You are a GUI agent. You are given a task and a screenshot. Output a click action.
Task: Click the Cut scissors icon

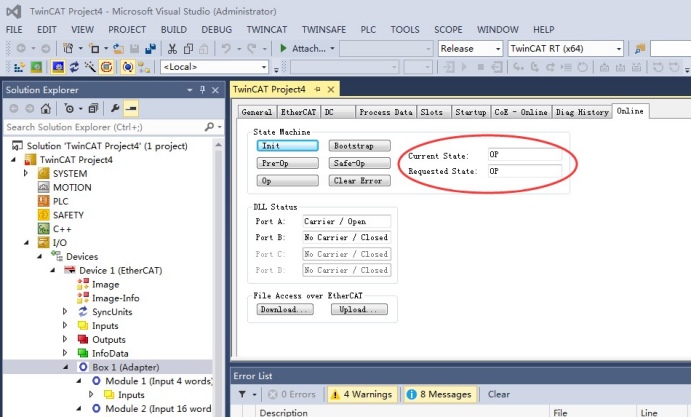click(172, 49)
